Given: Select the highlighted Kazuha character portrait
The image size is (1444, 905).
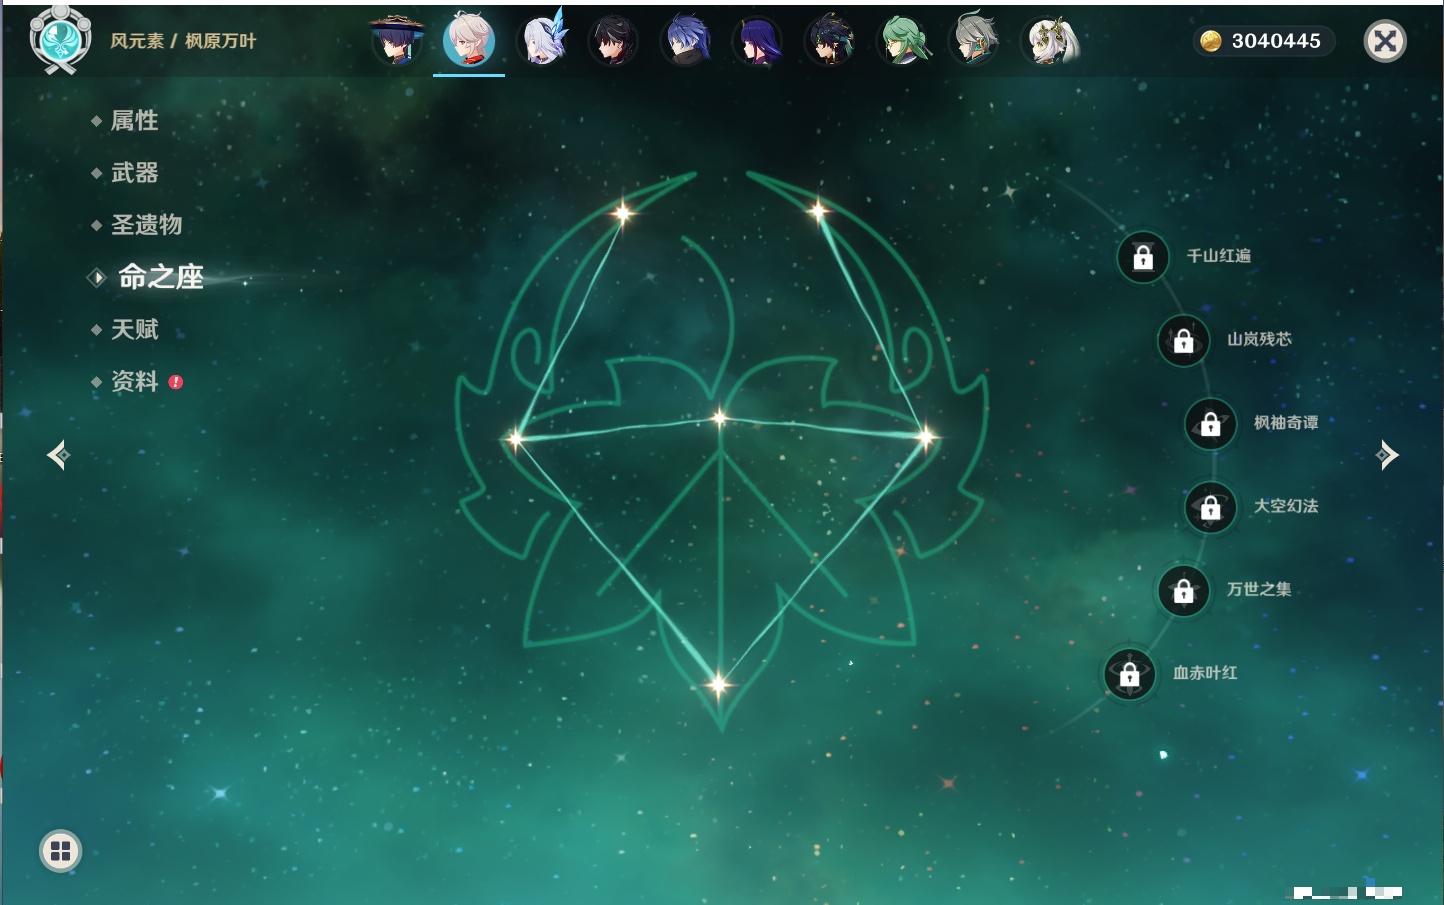Looking at the screenshot, I should pos(469,41).
